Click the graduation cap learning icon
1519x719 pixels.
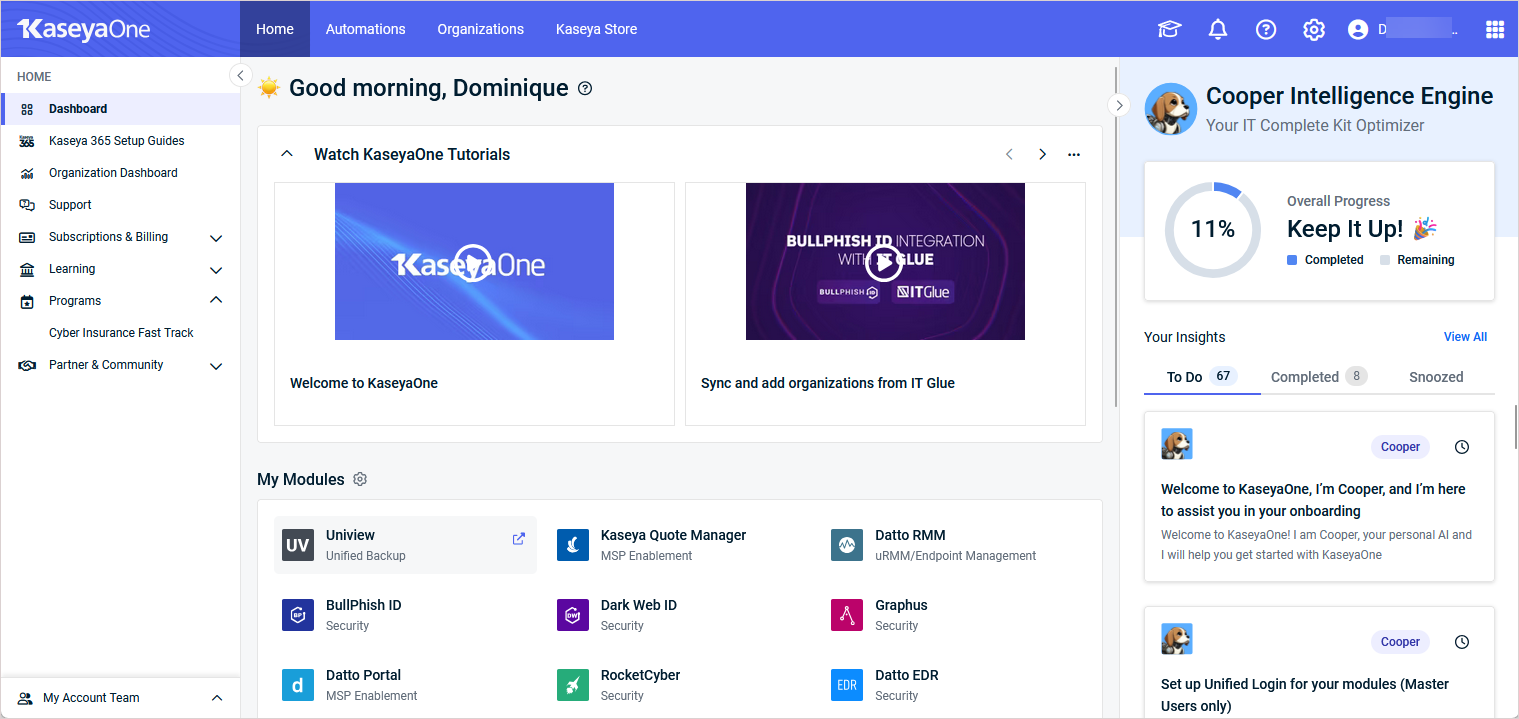pyautogui.click(x=1169, y=30)
